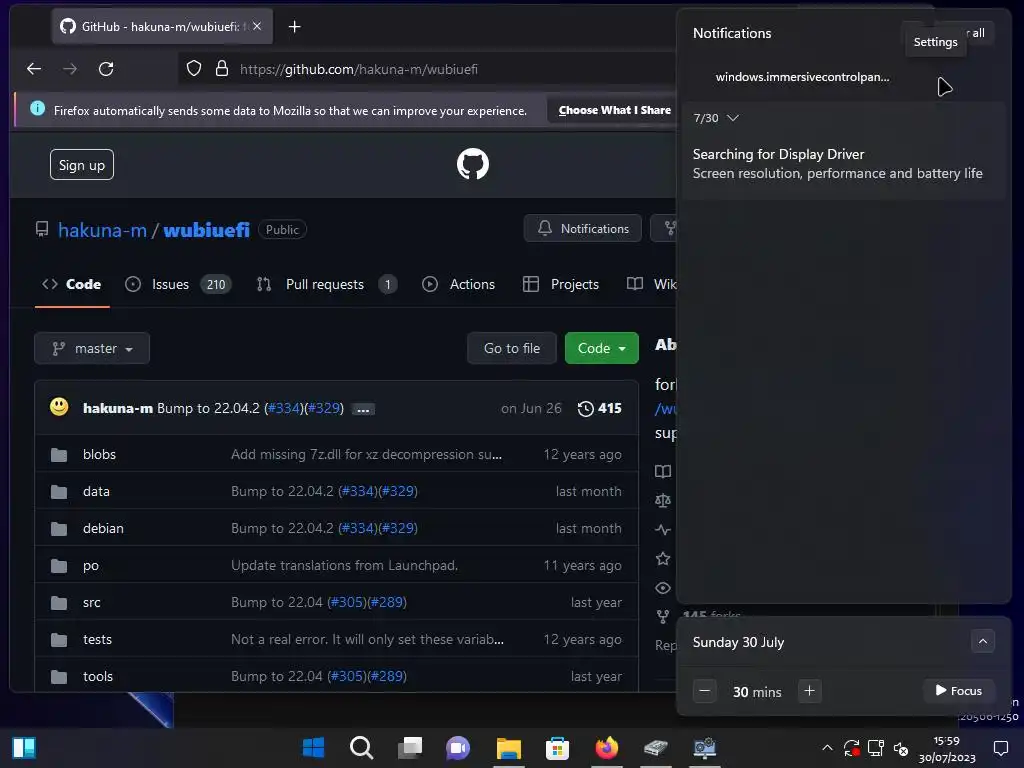
Task: Switch to the Code tab
Action: [x=72, y=284]
